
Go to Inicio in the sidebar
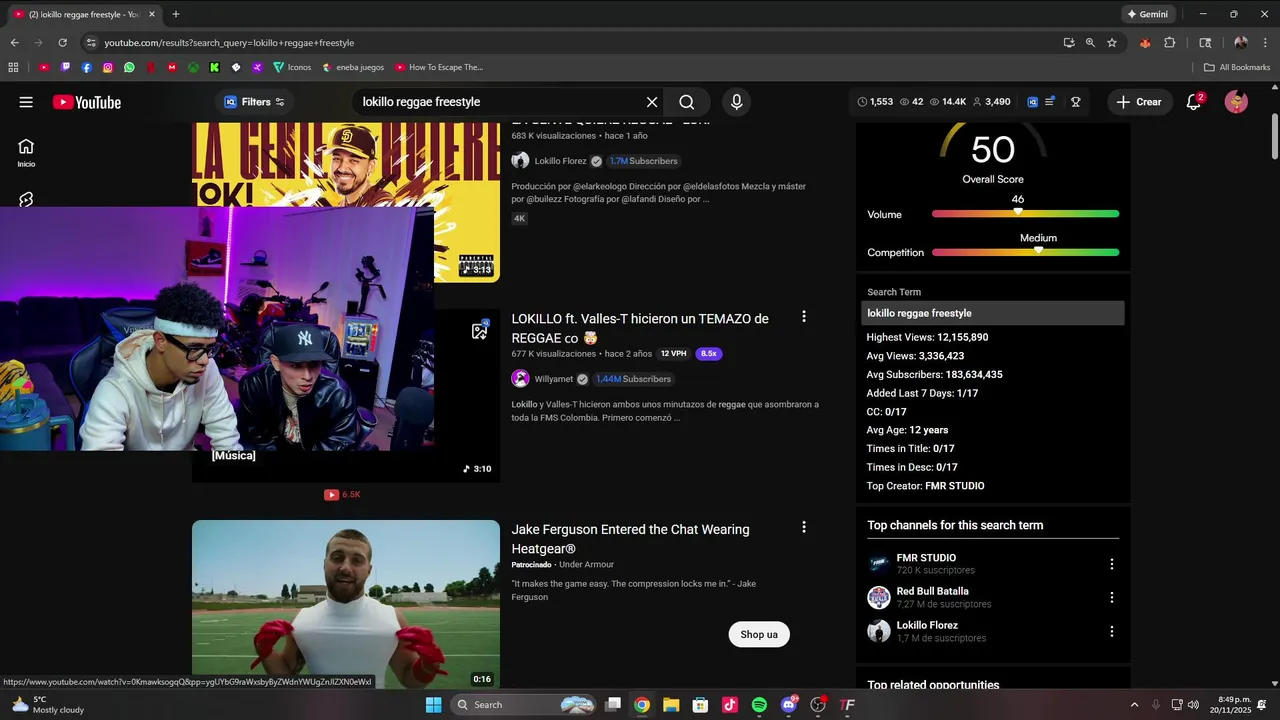26,152
